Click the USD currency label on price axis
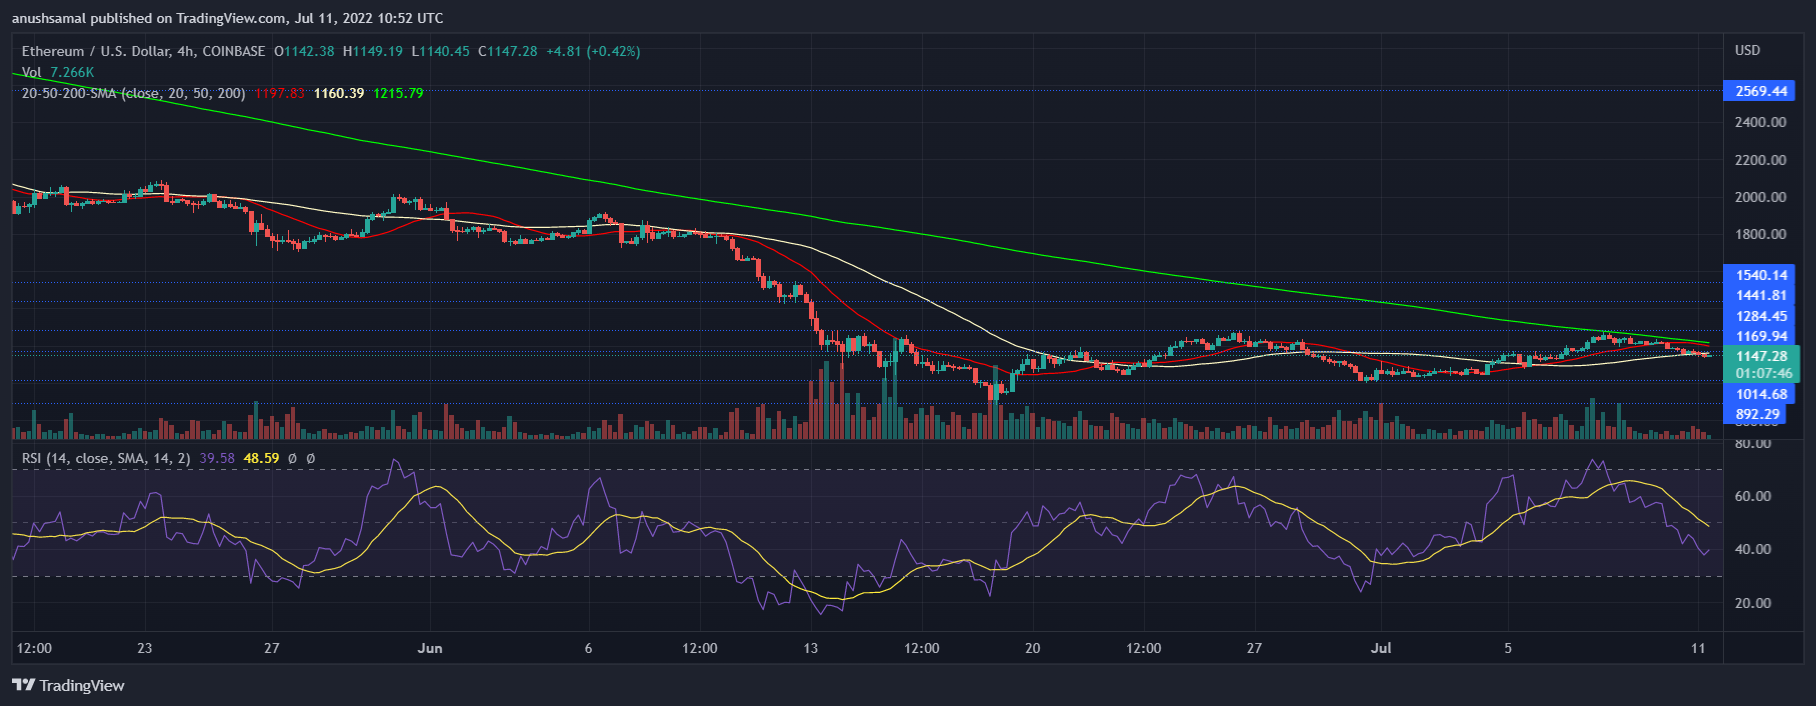Viewport: 1816px width, 706px height. click(1748, 50)
